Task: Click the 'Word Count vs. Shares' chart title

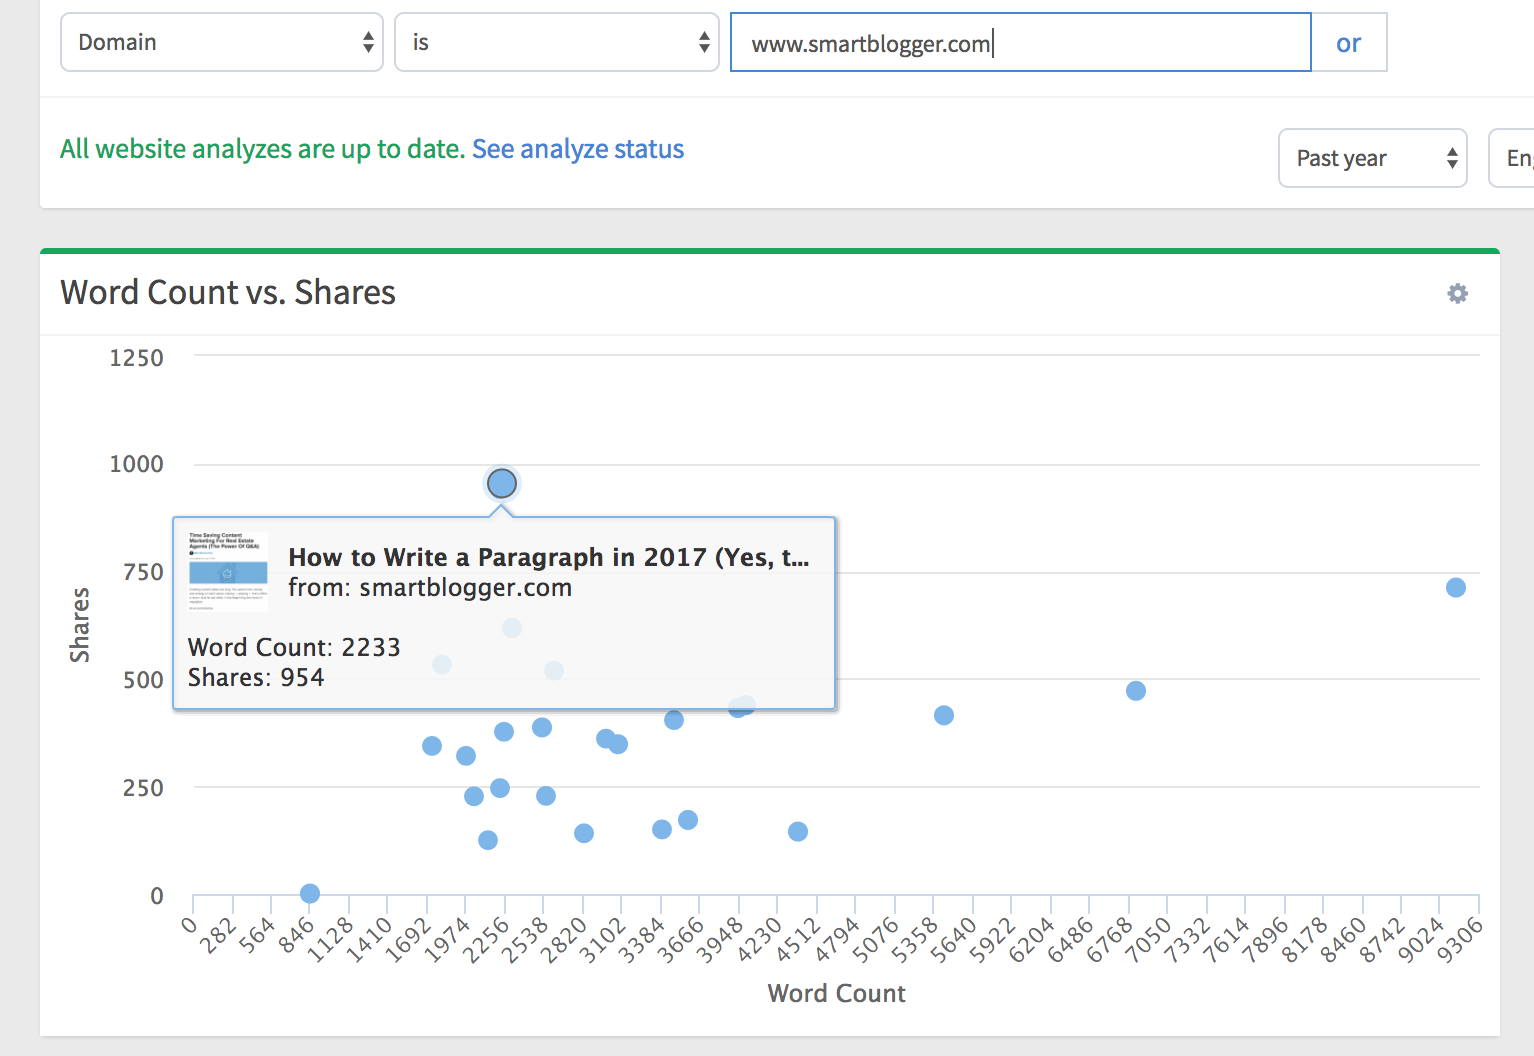Action: [228, 292]
